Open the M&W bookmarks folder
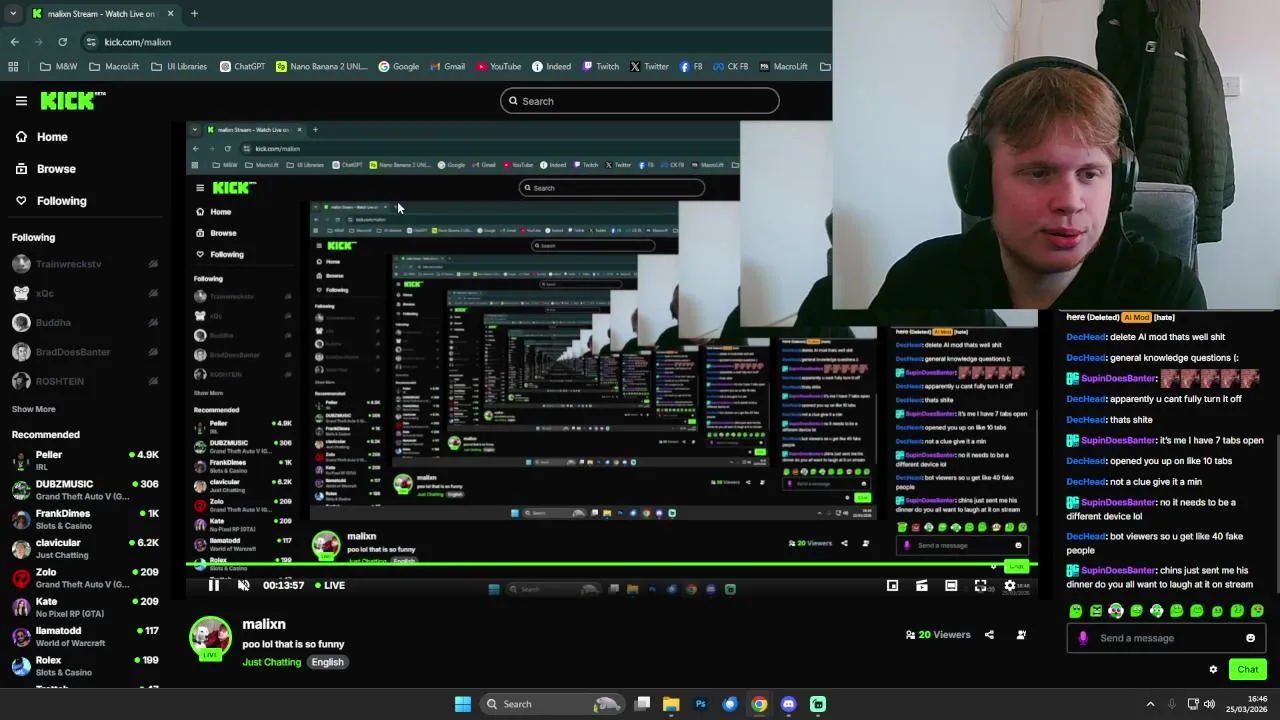 tap(59, 67)
